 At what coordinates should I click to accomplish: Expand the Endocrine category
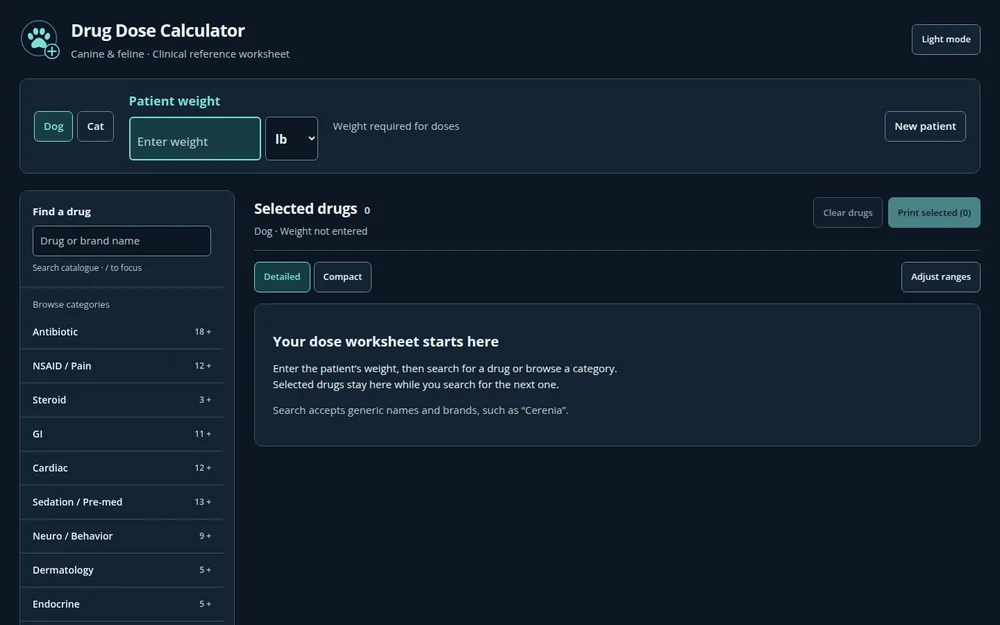pos(122,604)
